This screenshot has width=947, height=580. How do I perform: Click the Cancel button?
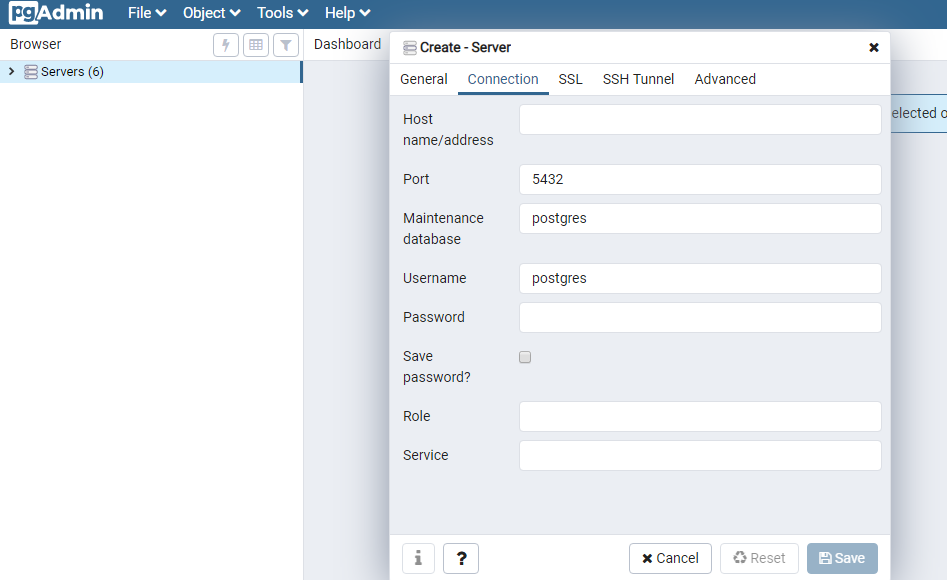click(x=670, y=558)
